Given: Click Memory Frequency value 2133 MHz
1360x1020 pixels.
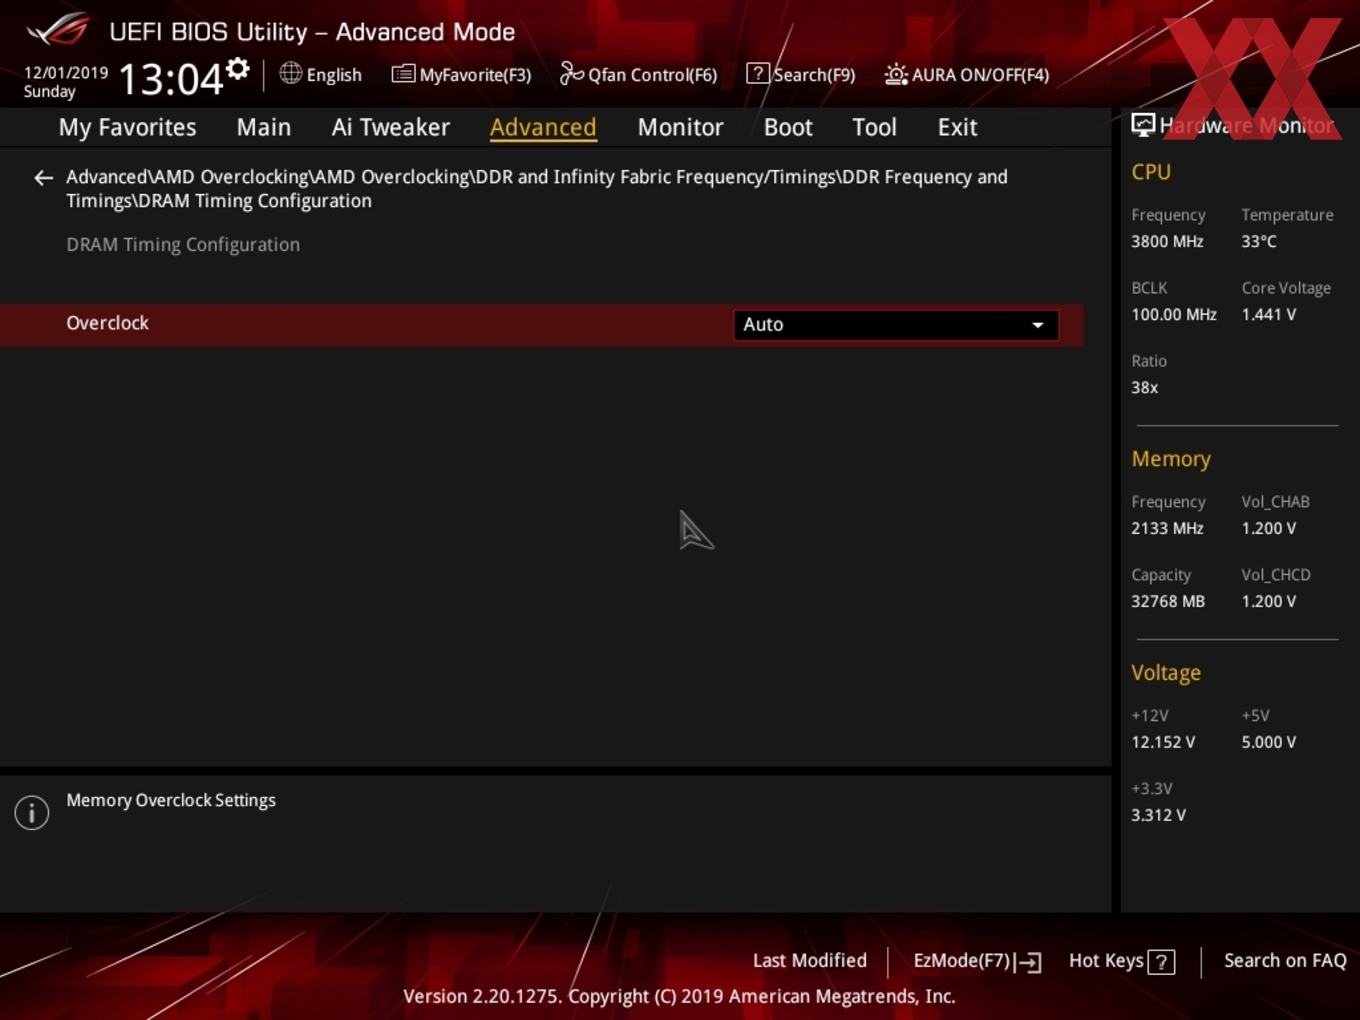Looking at the screenshot, I should click(1167, 528).
